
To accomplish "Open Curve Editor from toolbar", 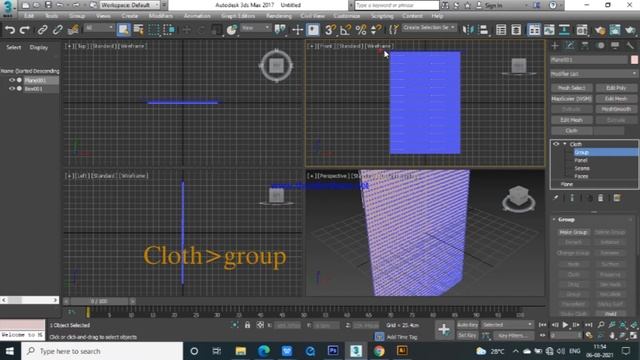I will [549, 30].
